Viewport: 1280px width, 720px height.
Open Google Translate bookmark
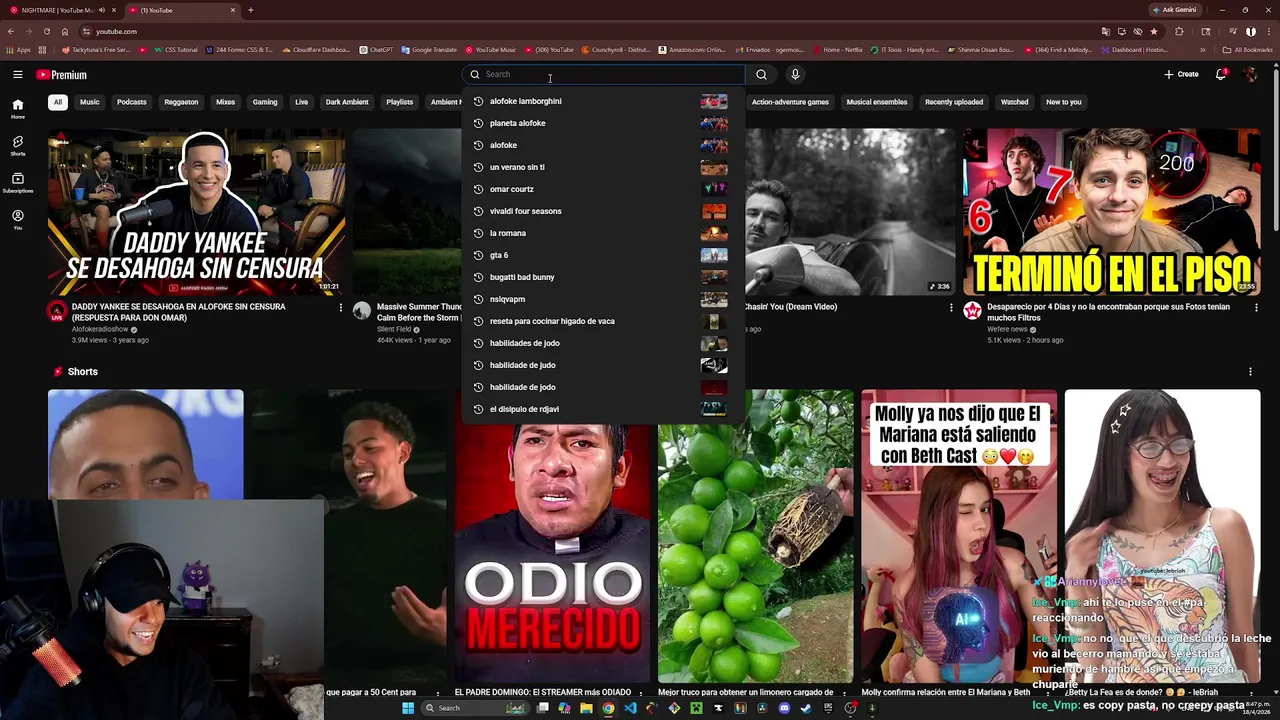(429, 50)
